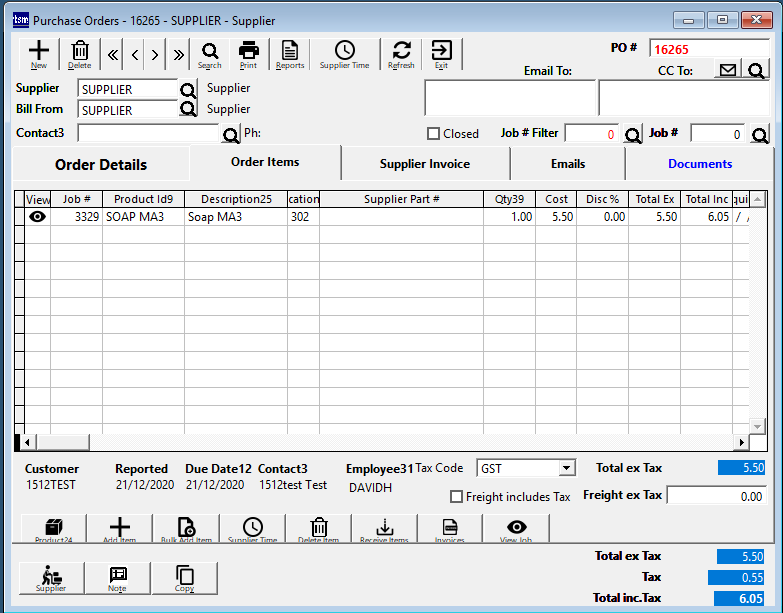Viewport: 783px width, 613px height.
Task: Click the Bulk Add Item icon
Action: click(186, 530)
